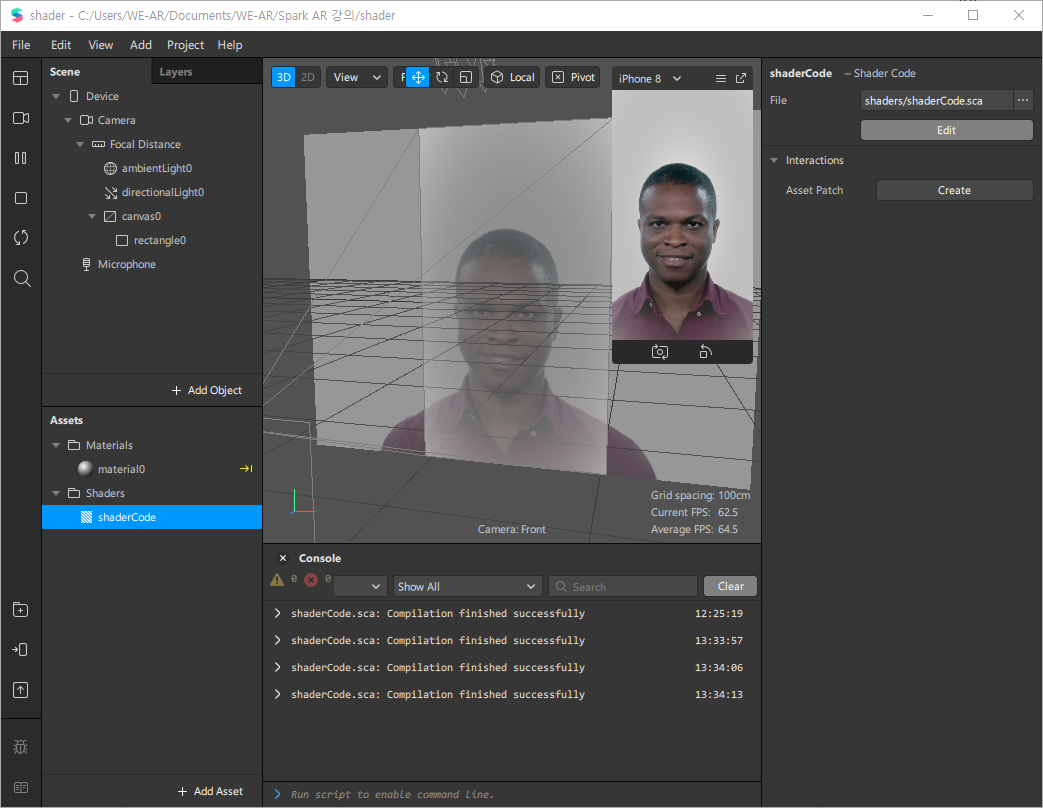
Task: Open the Show All console filter dropdown
Action: tap(466, 587)
